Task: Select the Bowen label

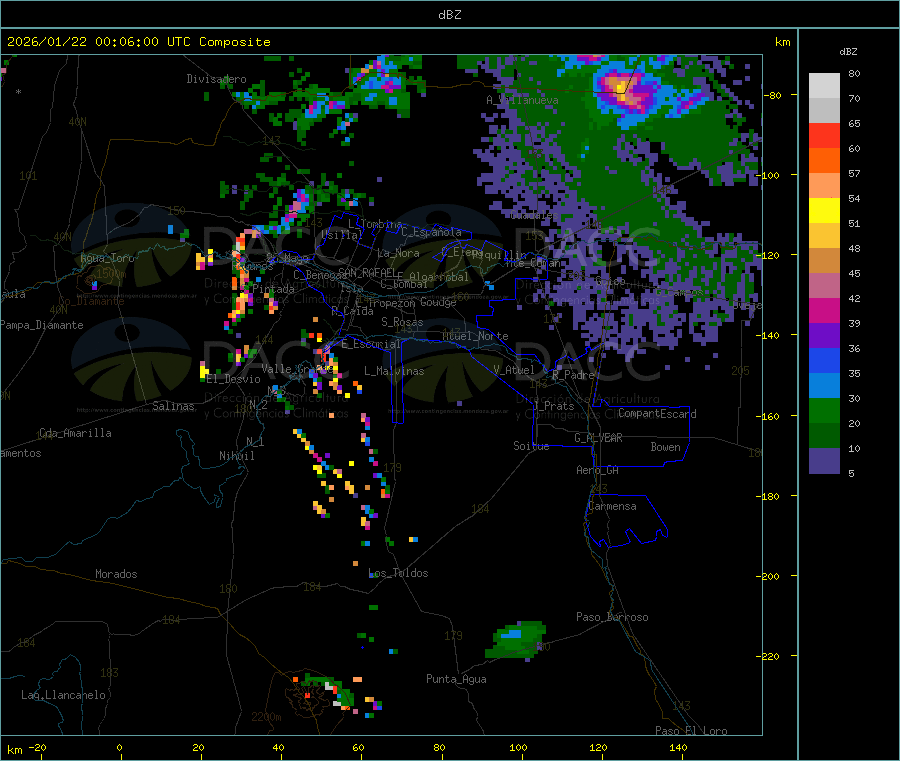Action: coord(665,447)
